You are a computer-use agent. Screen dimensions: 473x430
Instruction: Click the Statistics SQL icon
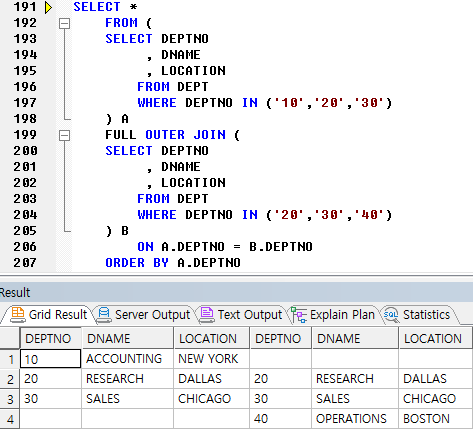[x=391, y=315]
